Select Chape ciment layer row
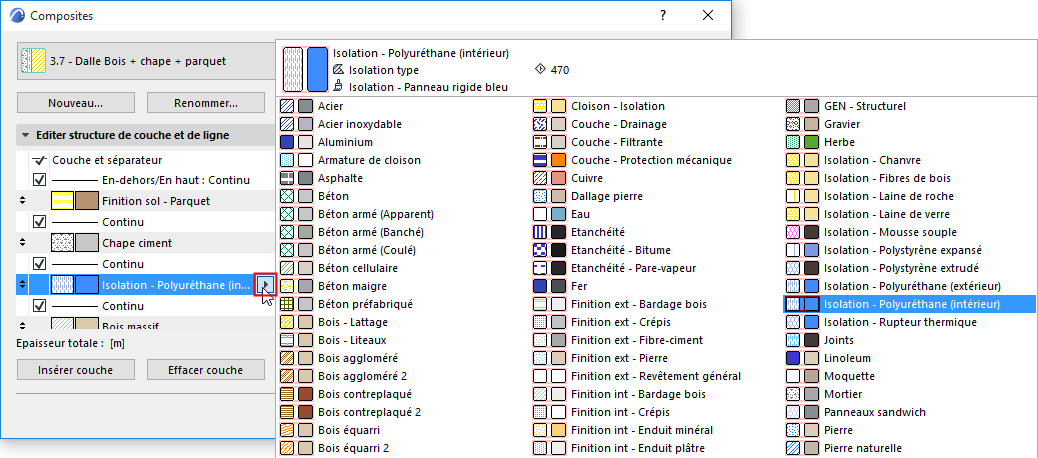1038x458 pixels. 146,243
